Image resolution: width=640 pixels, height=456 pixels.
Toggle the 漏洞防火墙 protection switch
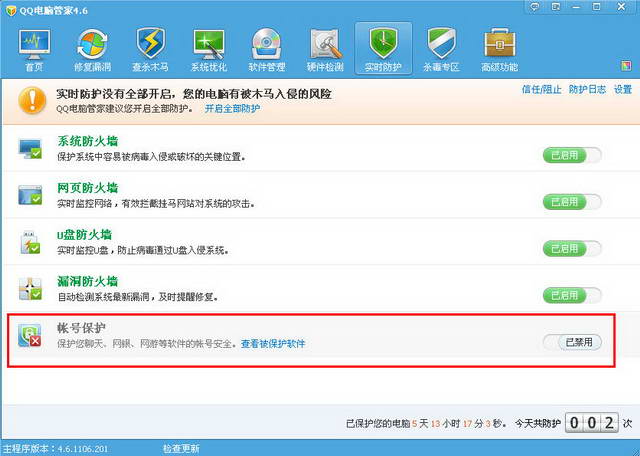[572, 295]
